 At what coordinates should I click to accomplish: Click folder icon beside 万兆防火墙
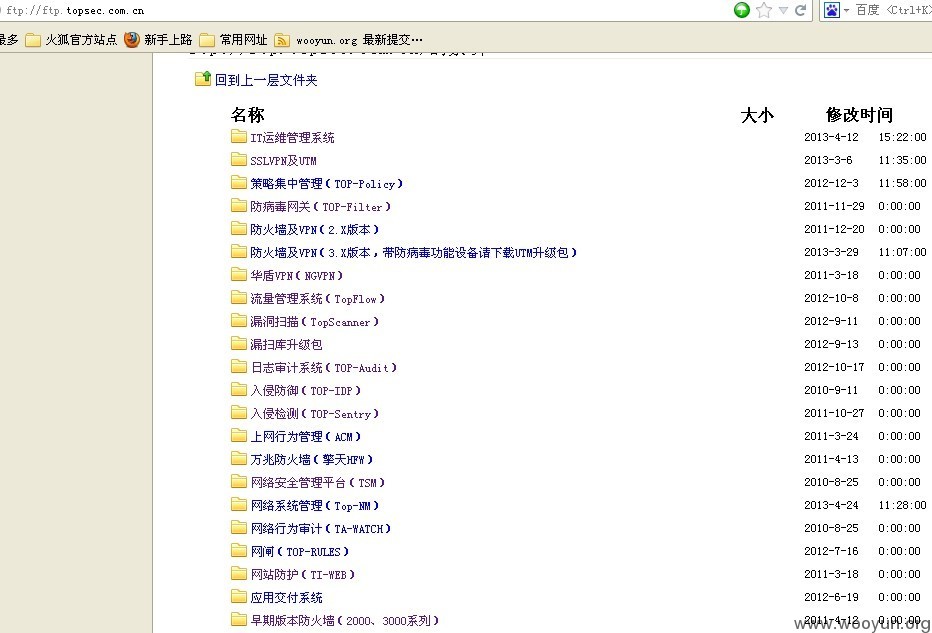239,458
